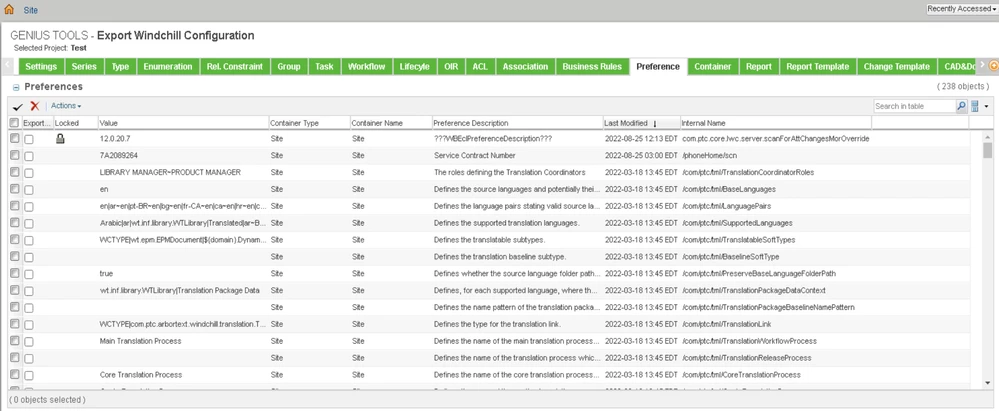Click the Site breadcrumb link
This screenshot has height=411, width=999.
[x=31, y=10]
